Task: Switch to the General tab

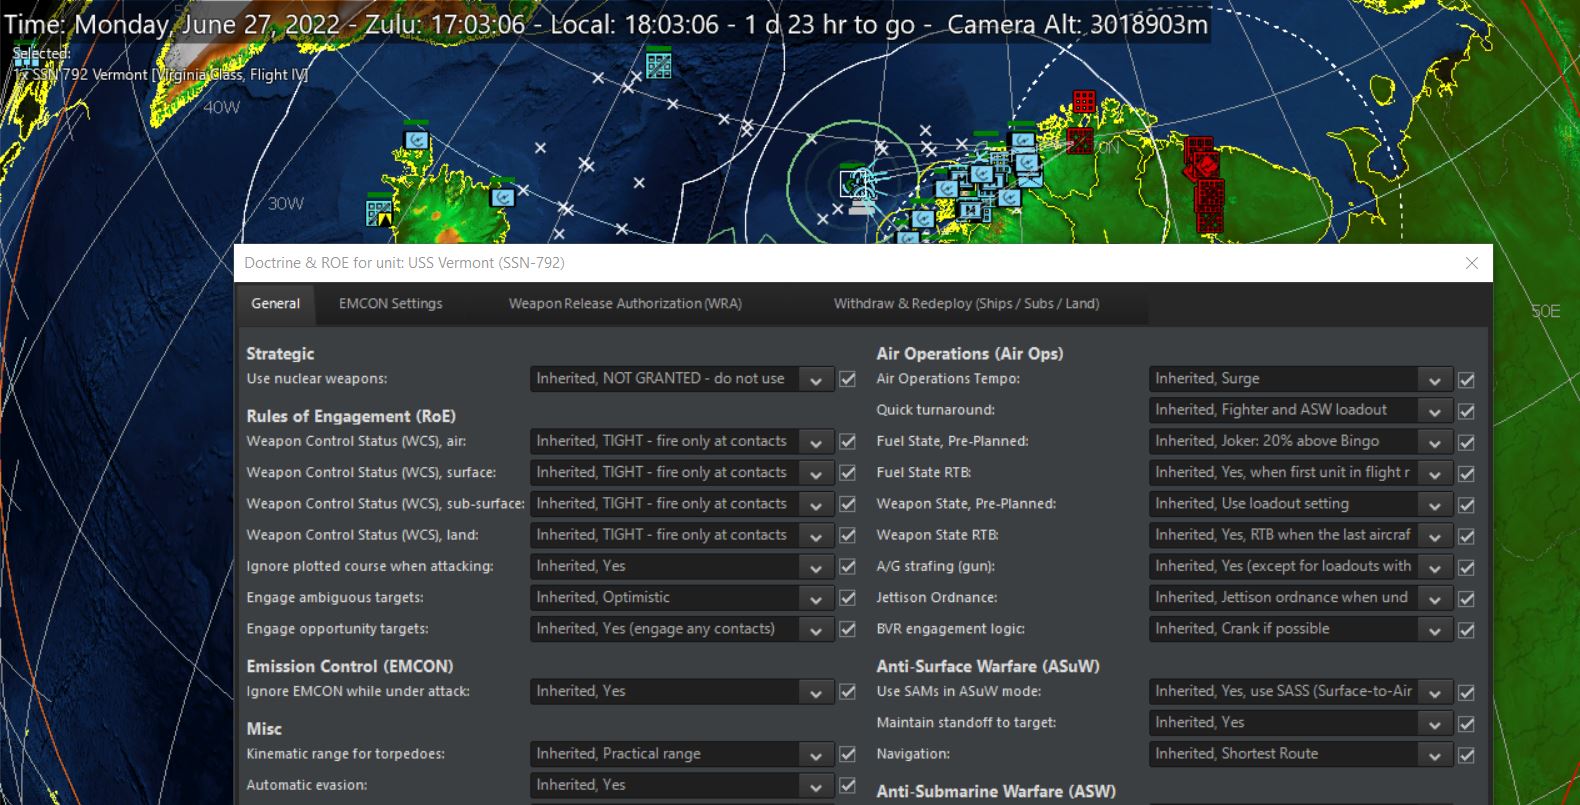Action: (275, 304)
